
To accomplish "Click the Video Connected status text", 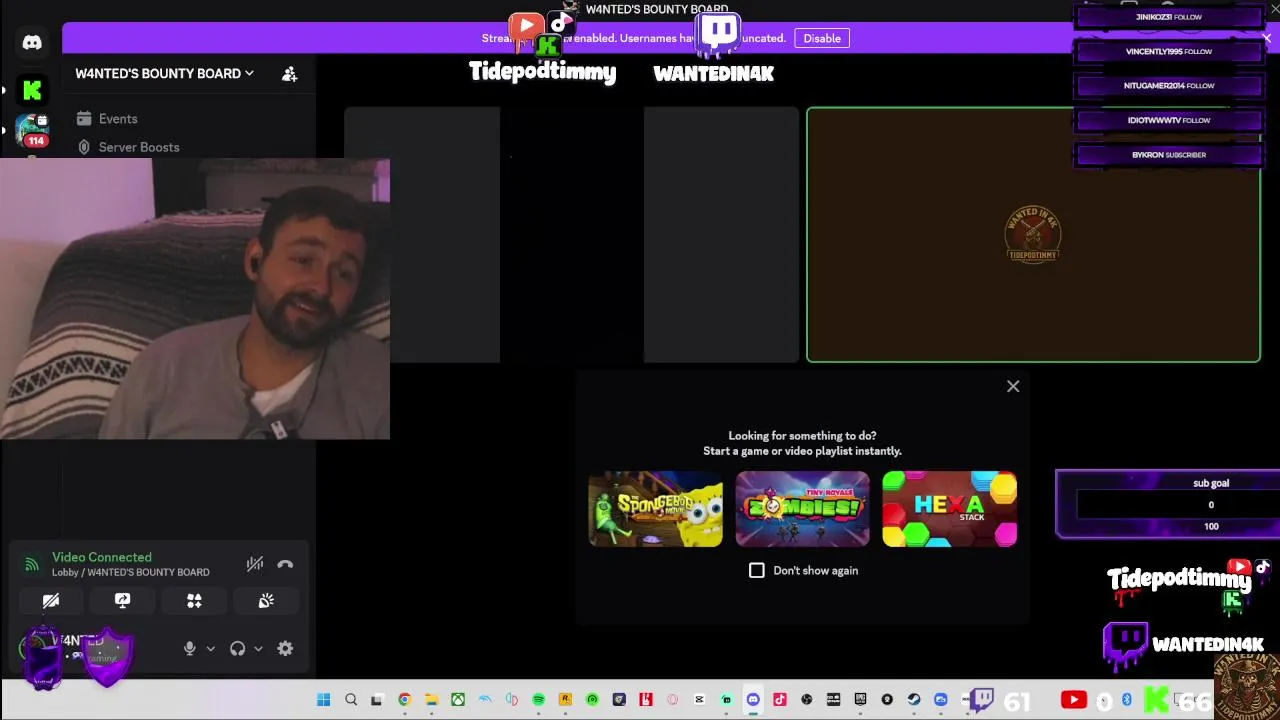I will point(102,557).
